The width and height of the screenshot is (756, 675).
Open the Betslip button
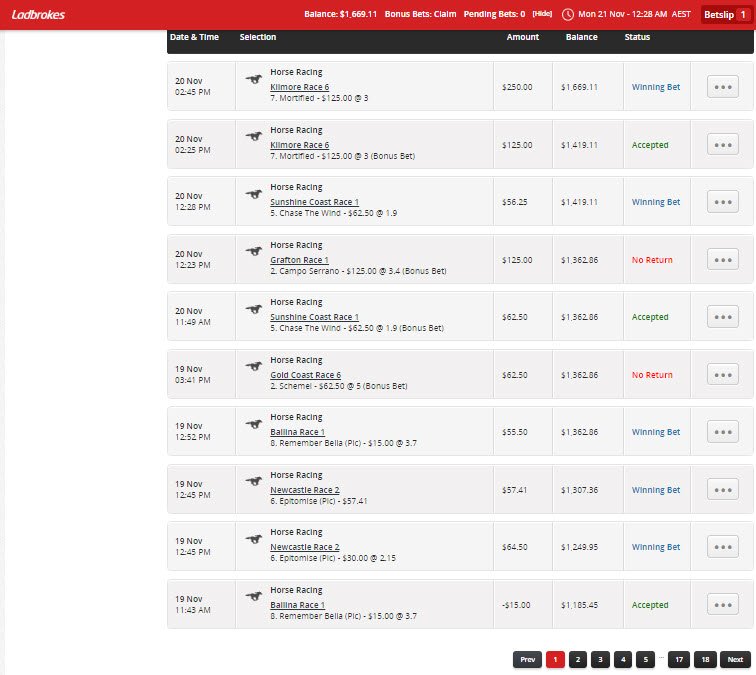(x=726, y=14)
